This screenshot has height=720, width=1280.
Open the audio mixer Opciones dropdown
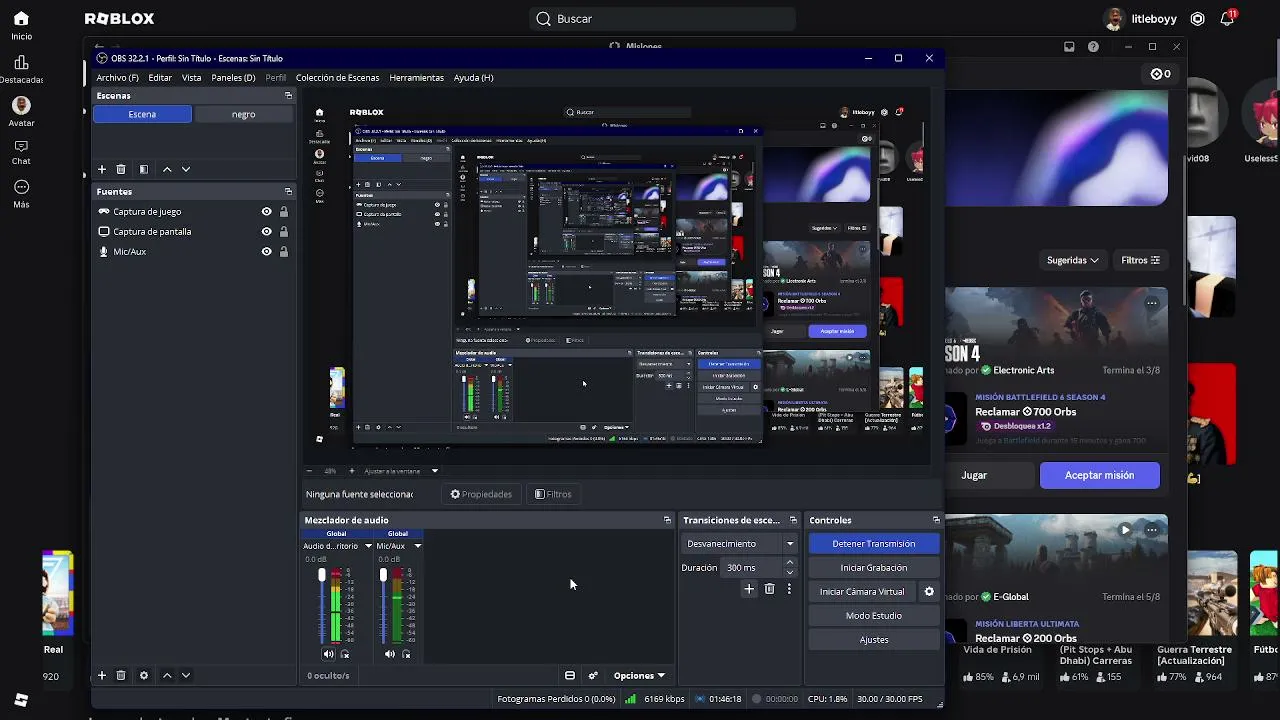click(639, 676)
